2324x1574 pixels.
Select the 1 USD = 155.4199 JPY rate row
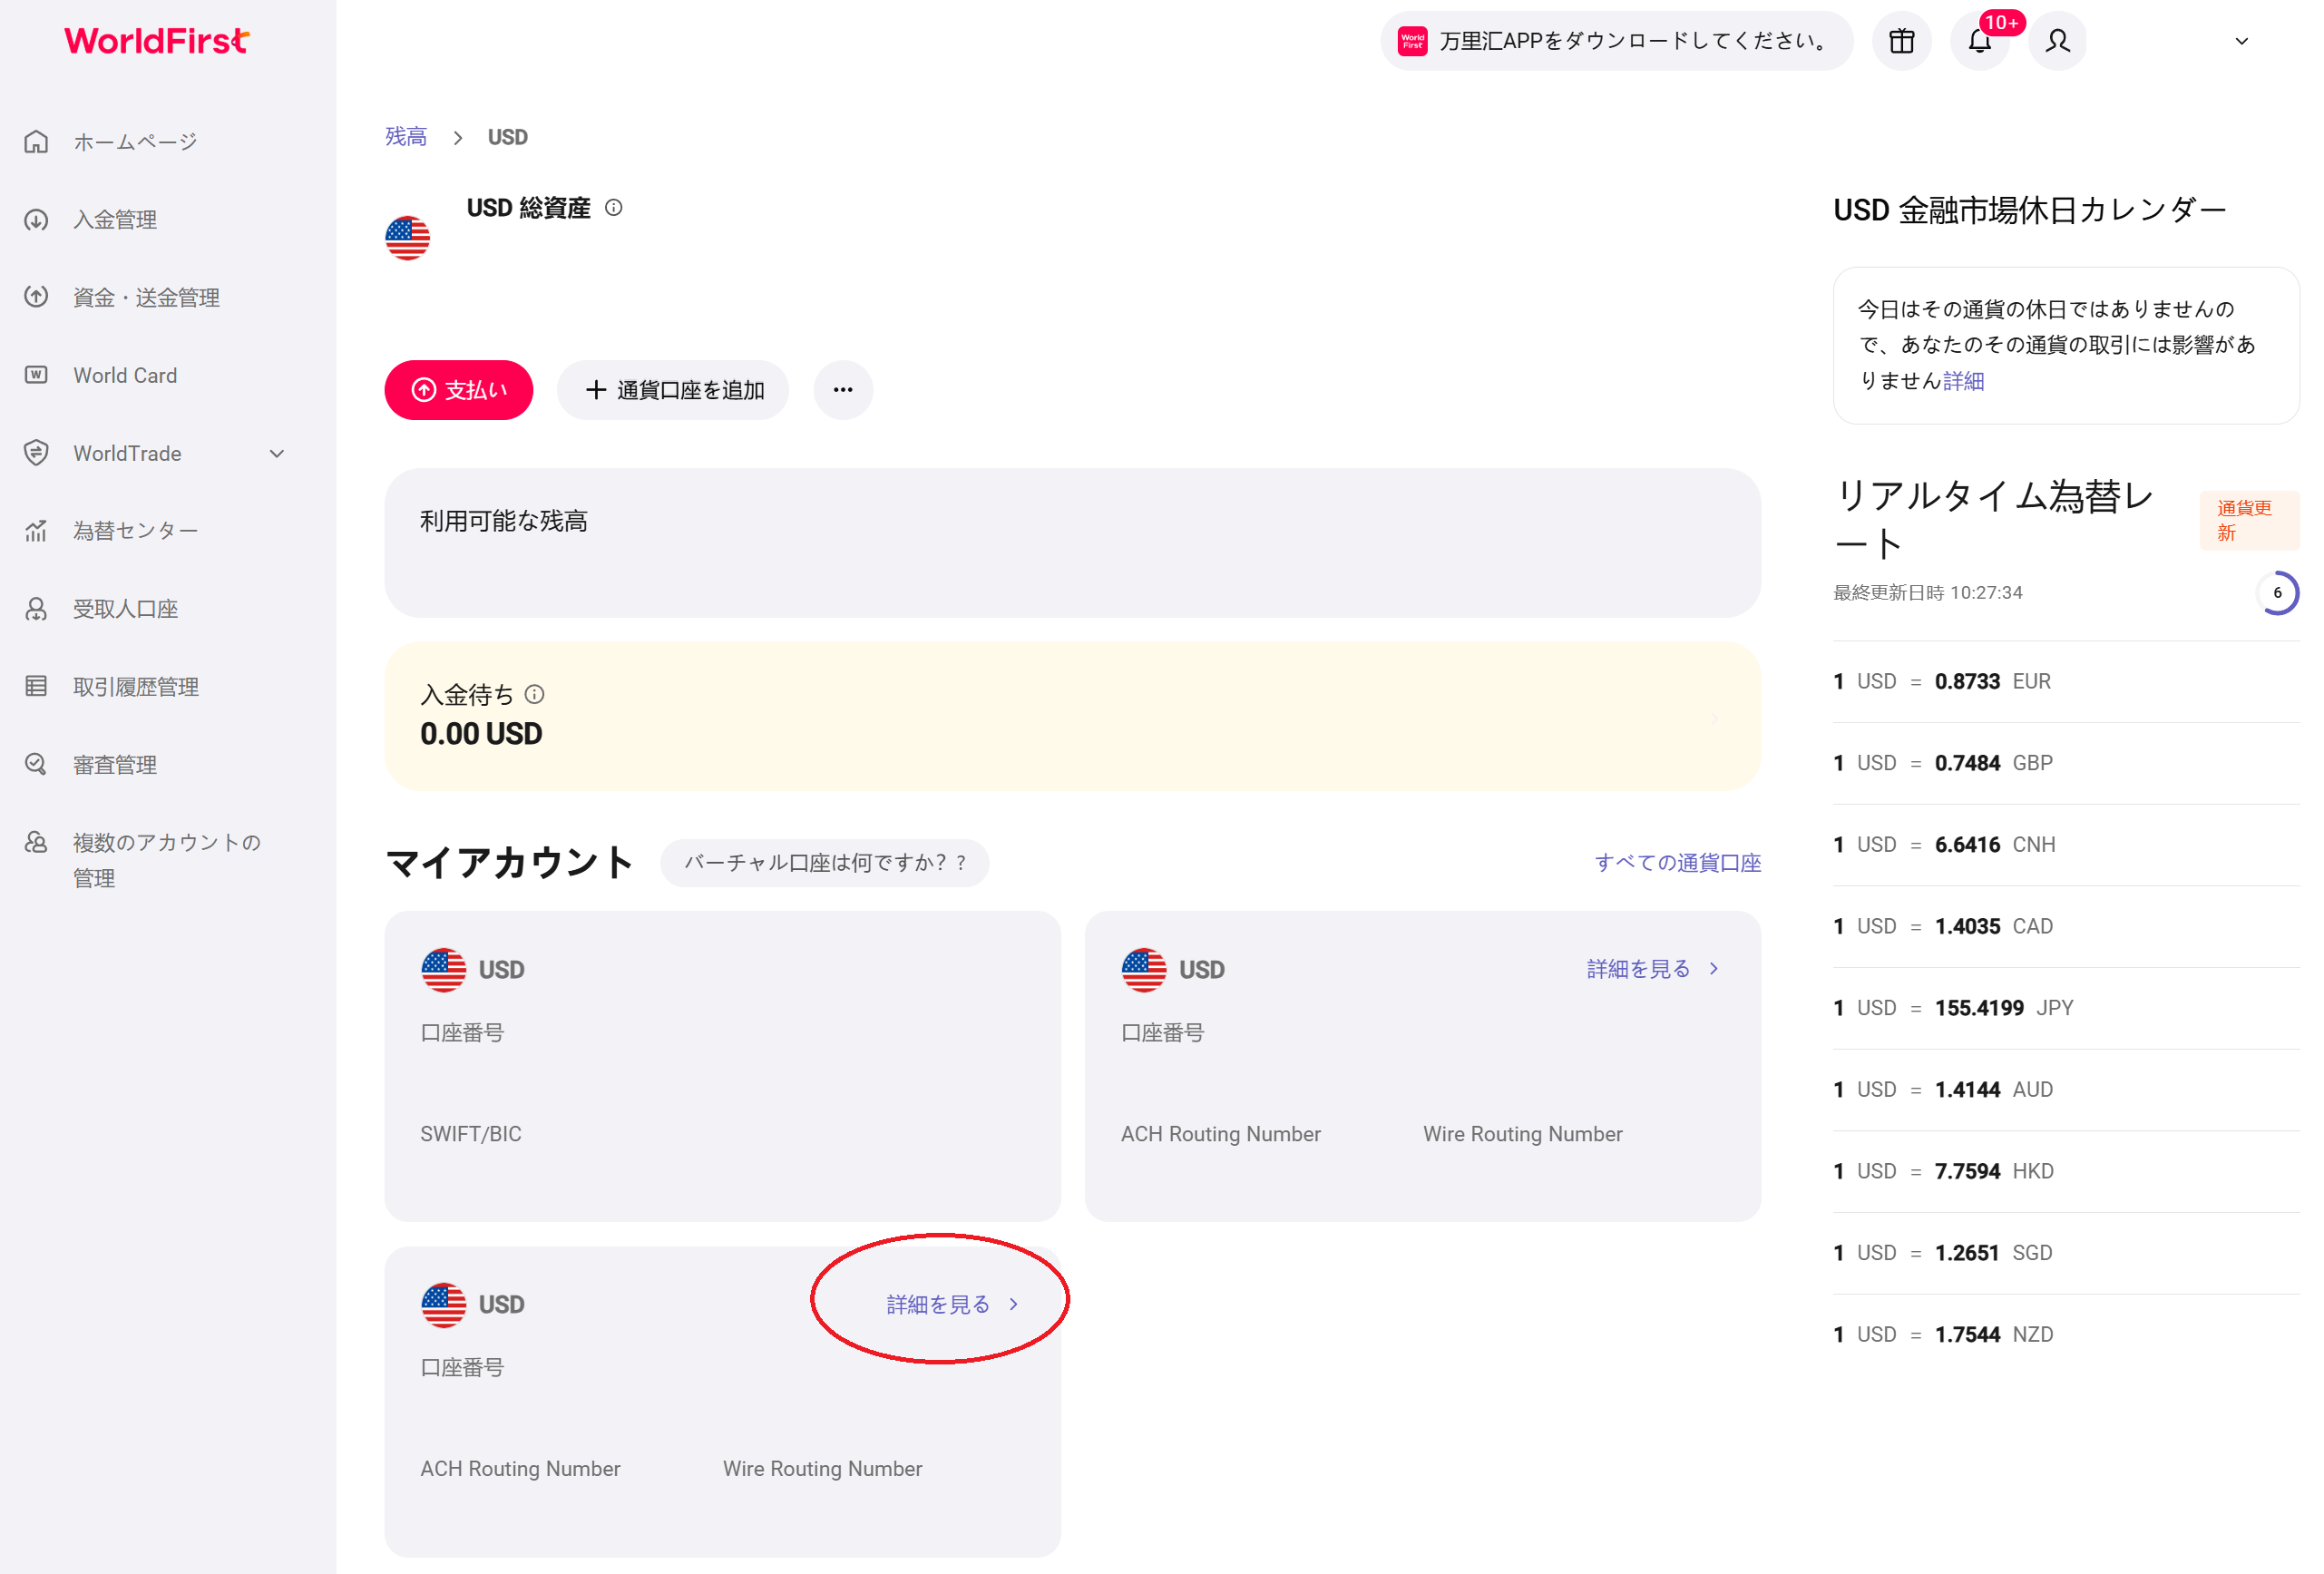[2066, 1007]
